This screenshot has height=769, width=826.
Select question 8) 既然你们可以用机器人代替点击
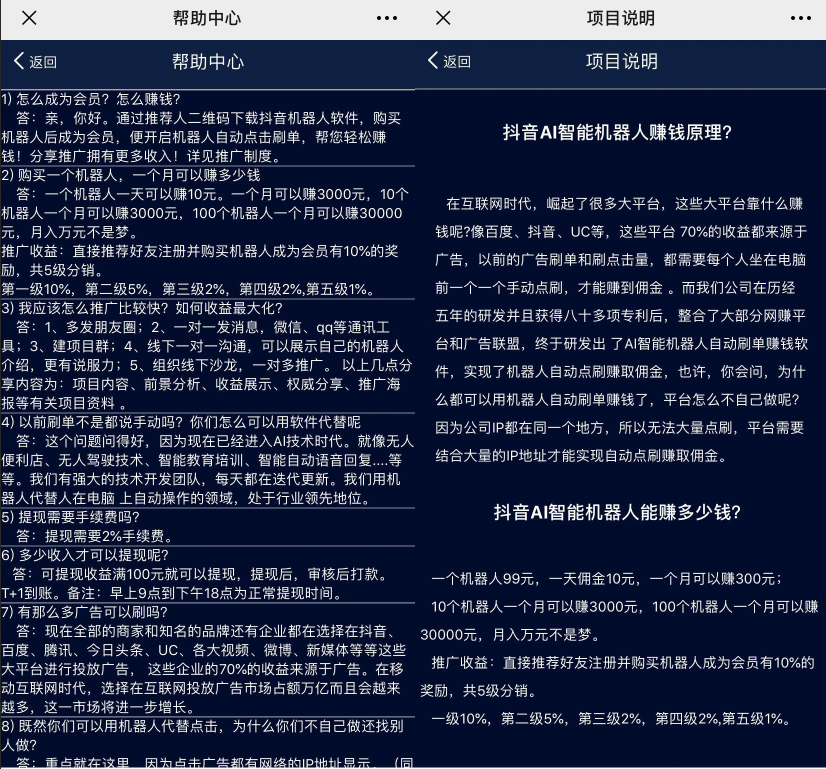click(202, 735)
